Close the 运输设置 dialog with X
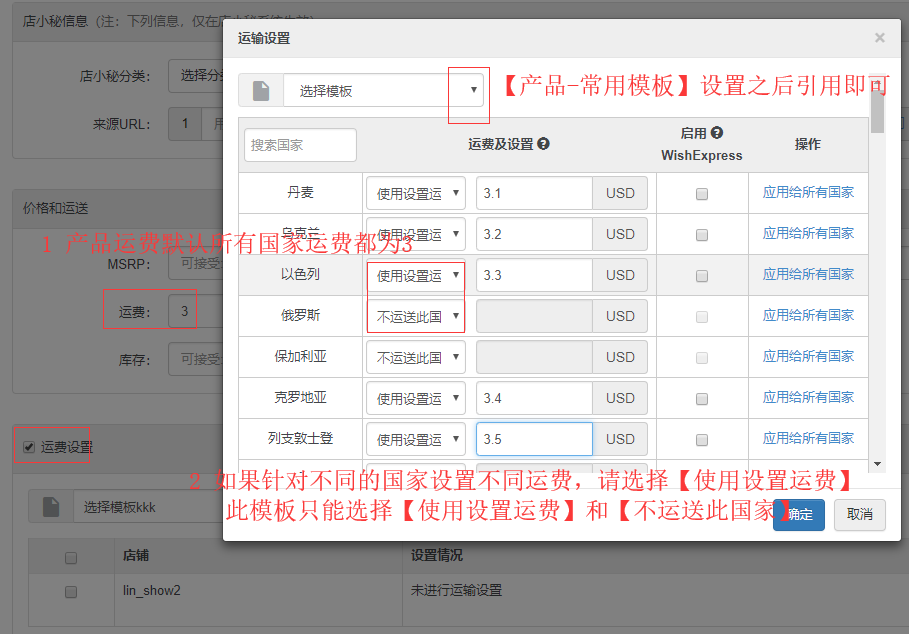Screen dimensions: 909x634 coord(879,38)
